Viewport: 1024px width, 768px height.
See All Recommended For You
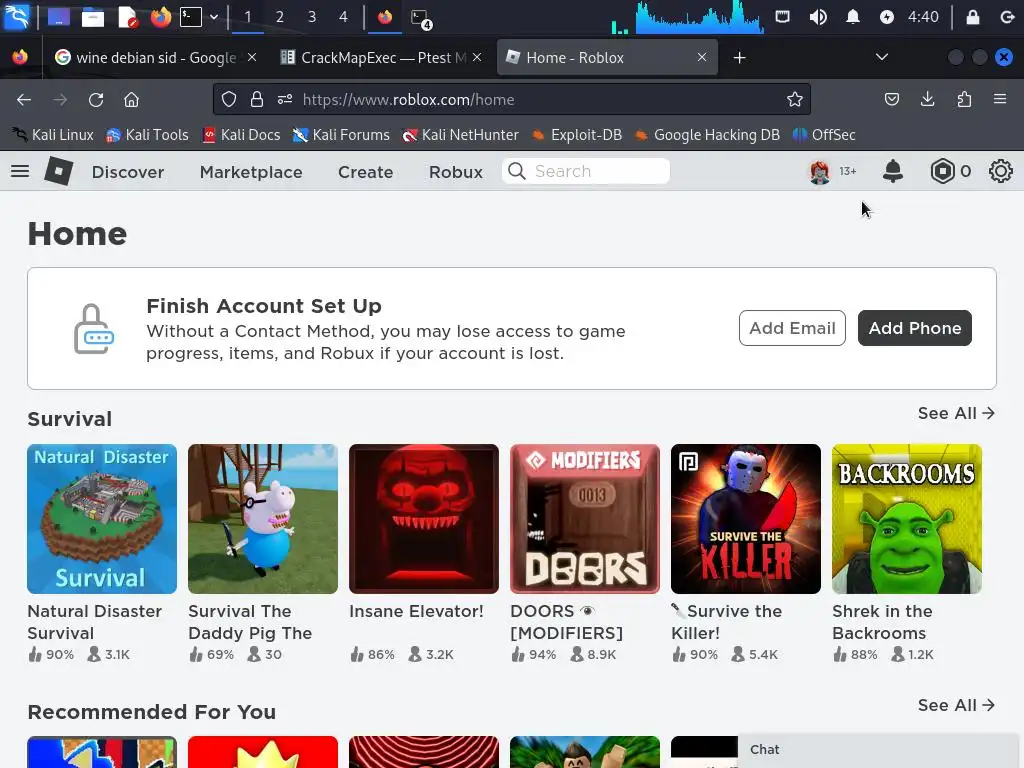tap(956, 705)
